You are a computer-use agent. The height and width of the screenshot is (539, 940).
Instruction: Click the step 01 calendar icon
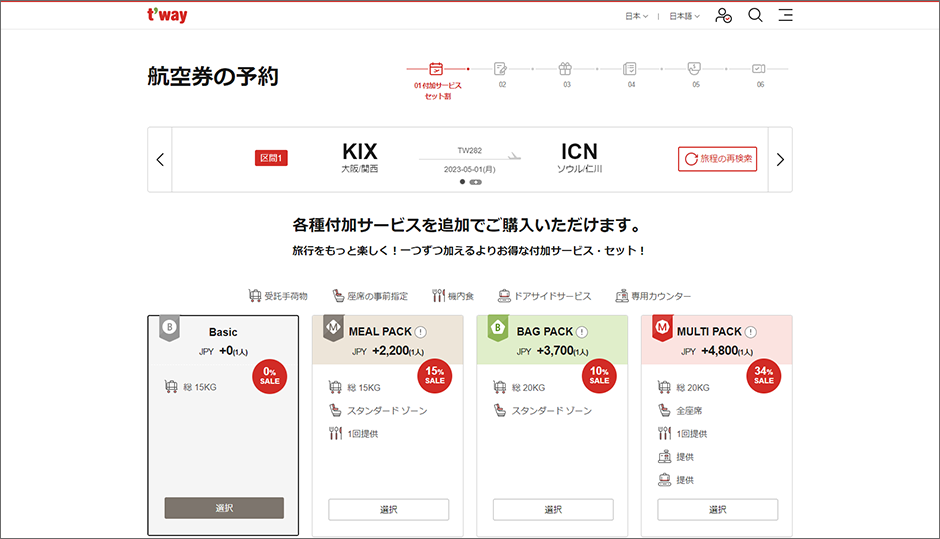pos(436,69)
